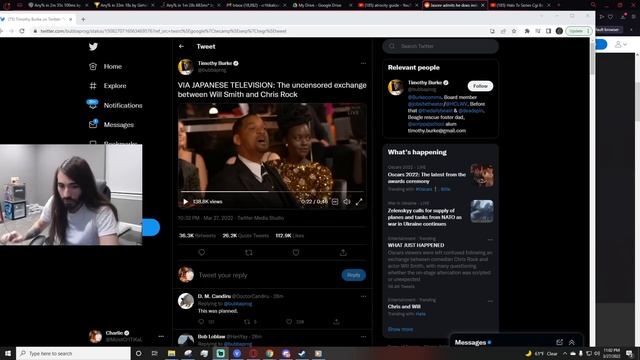
Task: Open Task View on taskbar
Action: click(x=155, y=353)
